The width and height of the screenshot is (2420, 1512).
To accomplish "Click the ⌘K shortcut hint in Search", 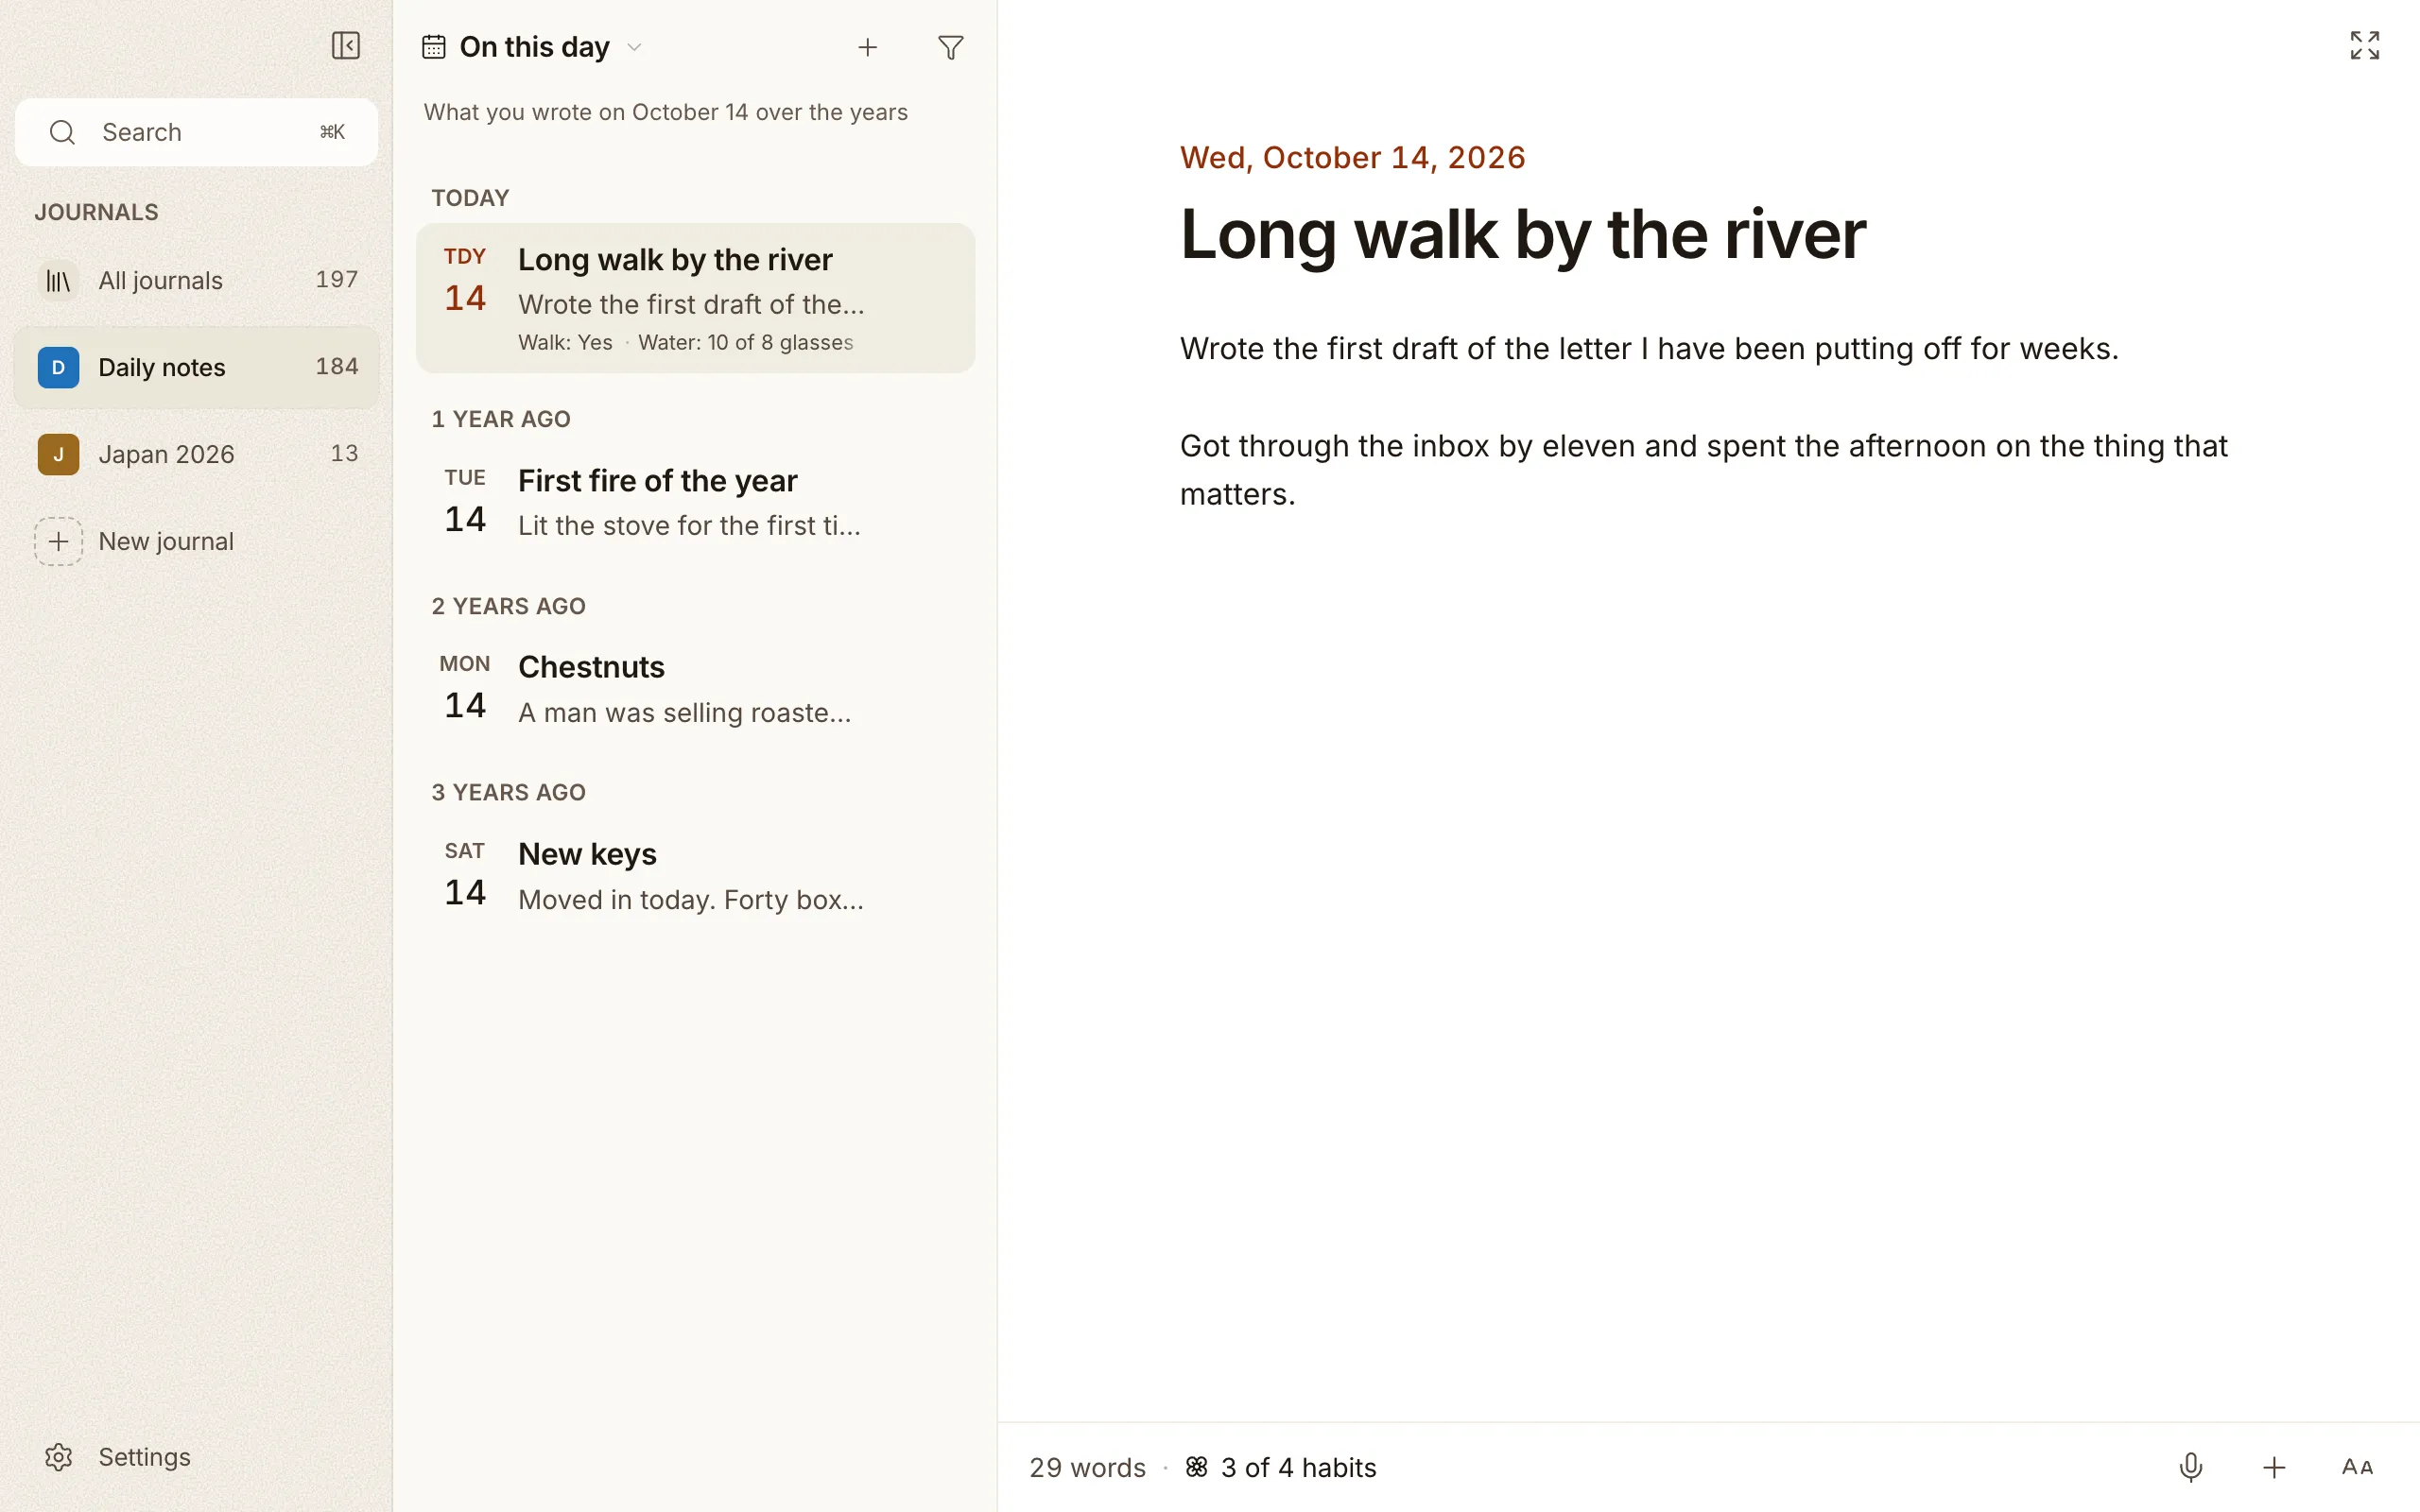I will point(332,132).
